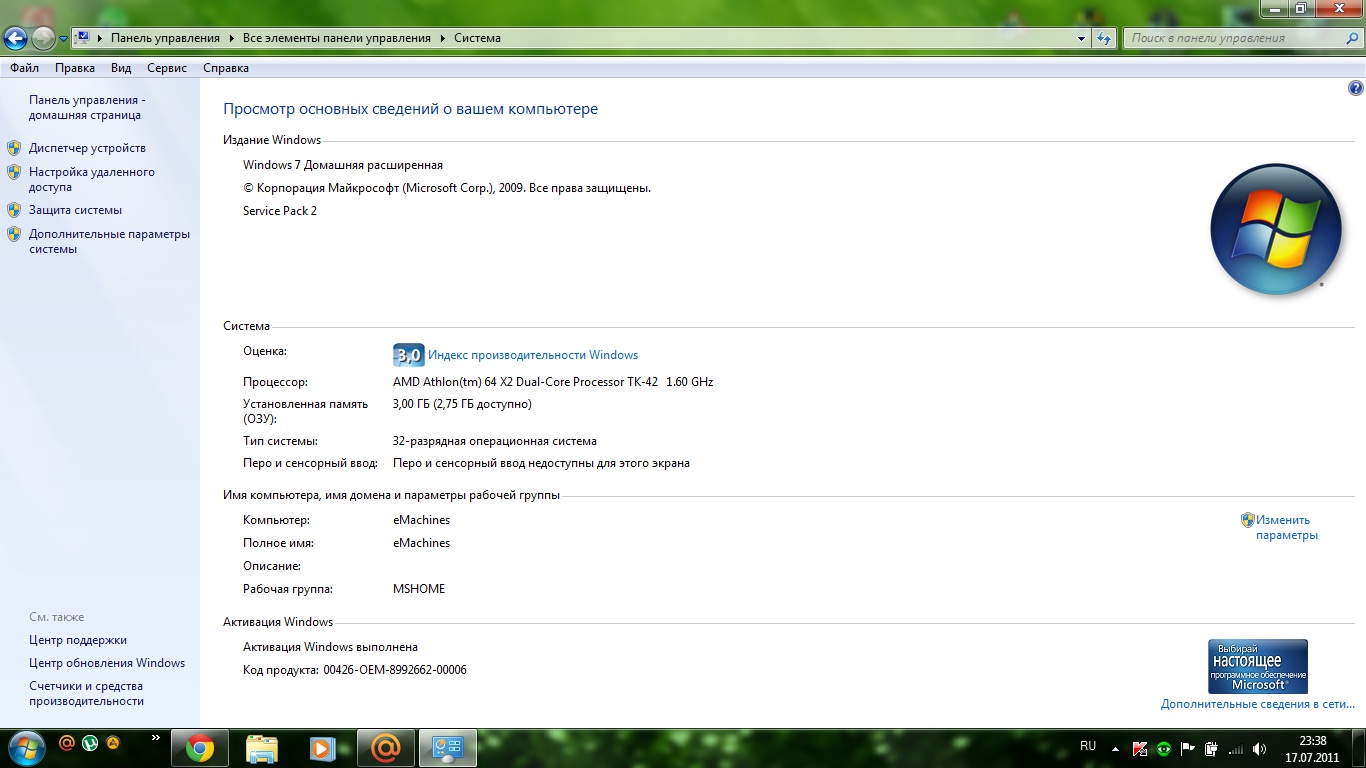Open the Сервис menu

(x=167, y=68)
